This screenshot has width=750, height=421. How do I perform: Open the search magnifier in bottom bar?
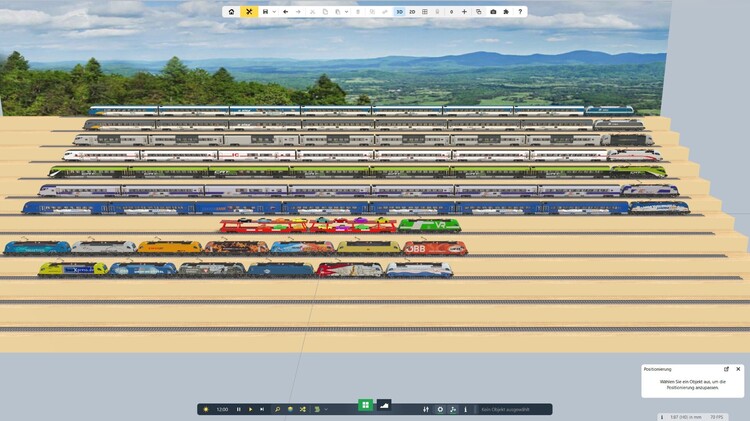(x=277, y=410)
